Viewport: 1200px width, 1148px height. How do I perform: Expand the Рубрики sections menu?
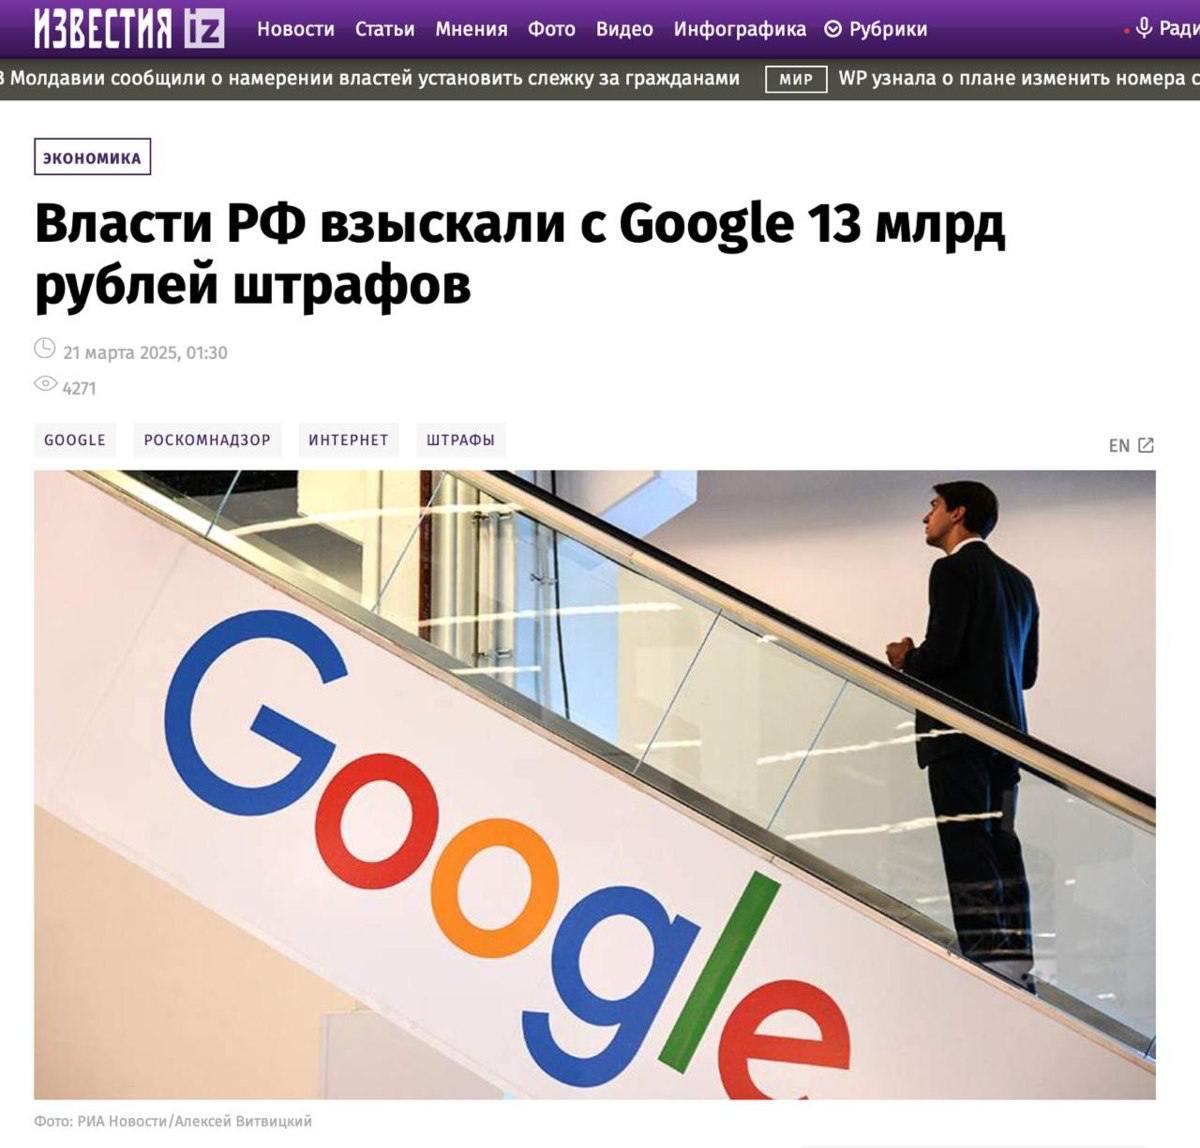[876, 29]
